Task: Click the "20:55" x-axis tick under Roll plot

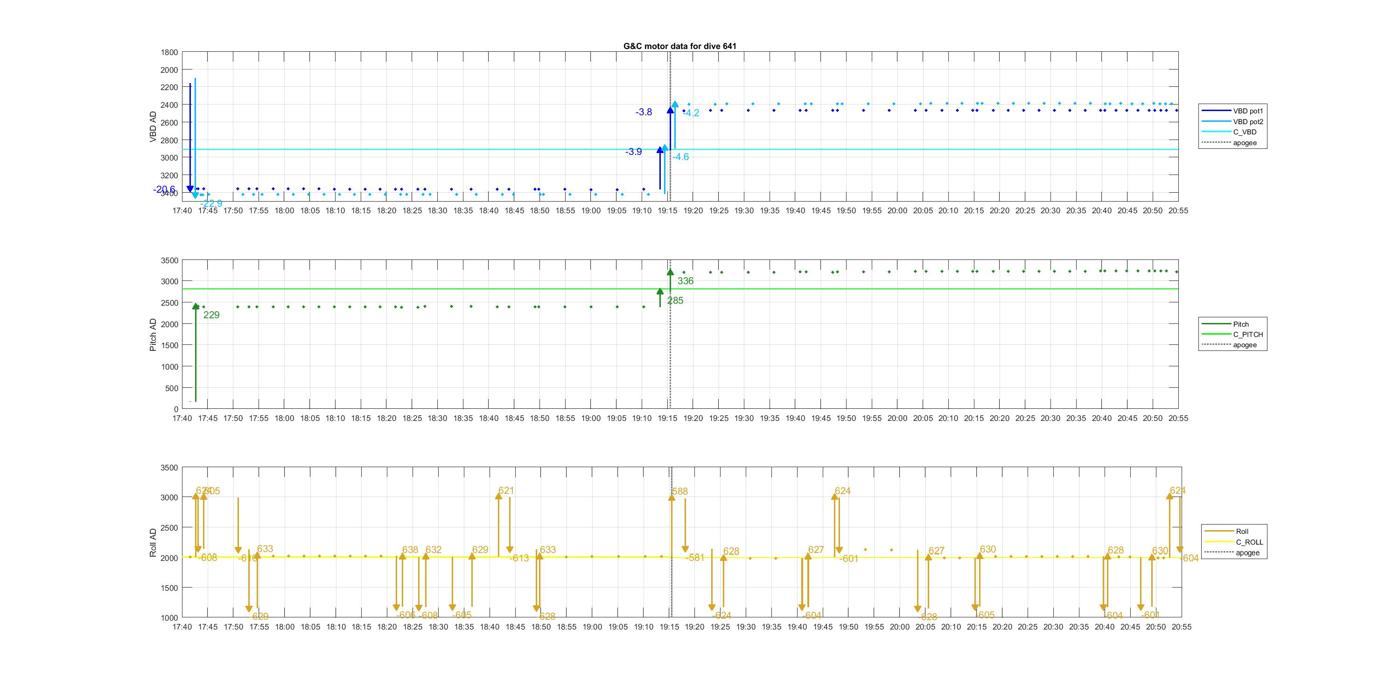Action: click(1181, 627)
